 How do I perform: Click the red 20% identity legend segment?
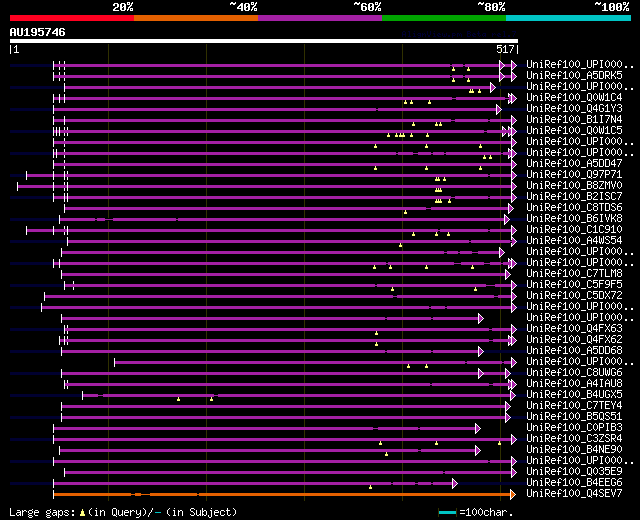point(72,18)
